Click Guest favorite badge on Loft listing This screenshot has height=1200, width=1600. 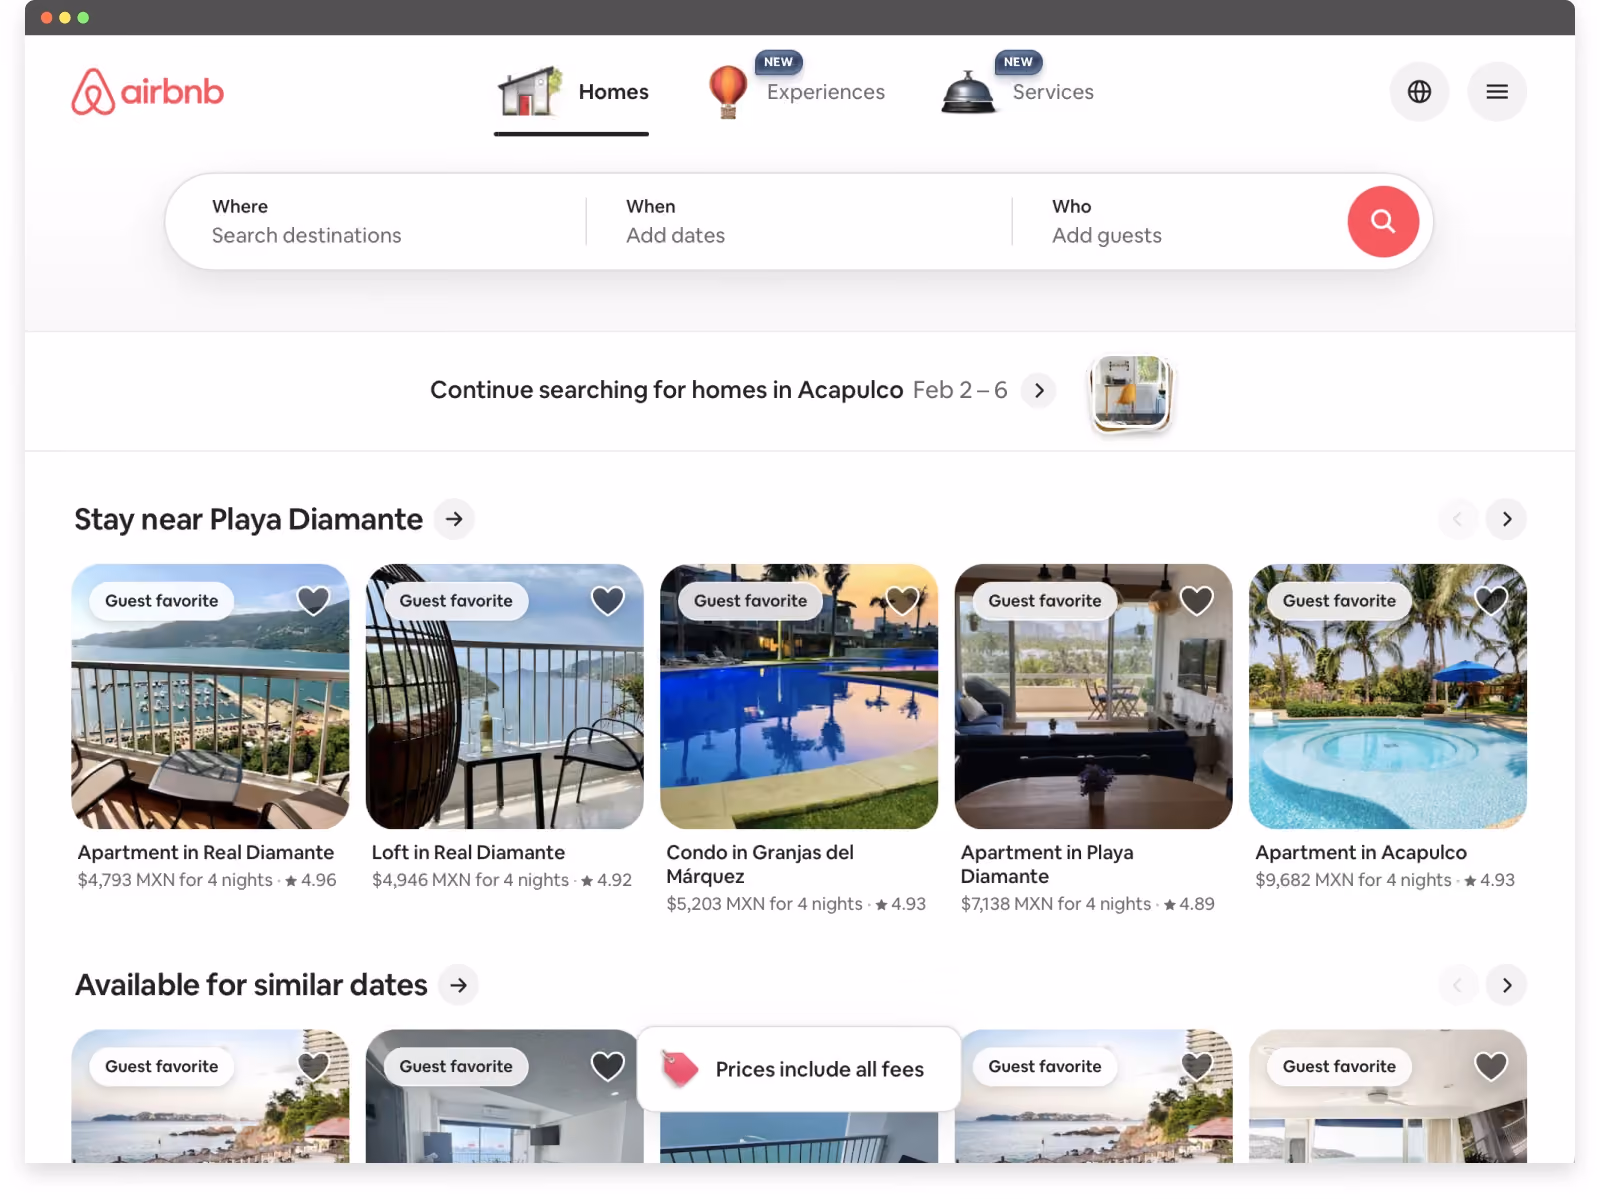click(456, 601)
